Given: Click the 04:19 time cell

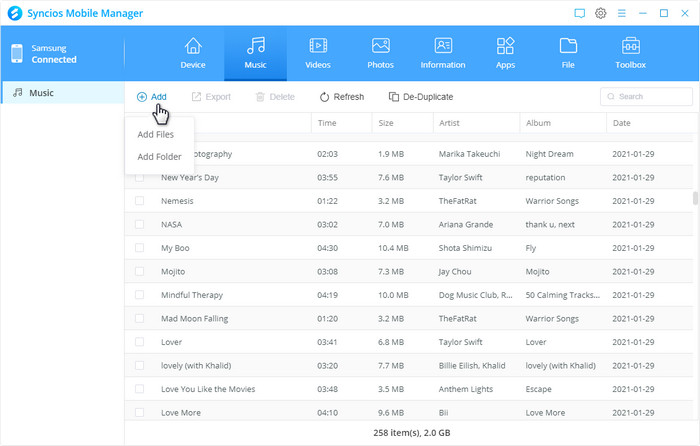Looking at the screenshot, I should (327, 295).
